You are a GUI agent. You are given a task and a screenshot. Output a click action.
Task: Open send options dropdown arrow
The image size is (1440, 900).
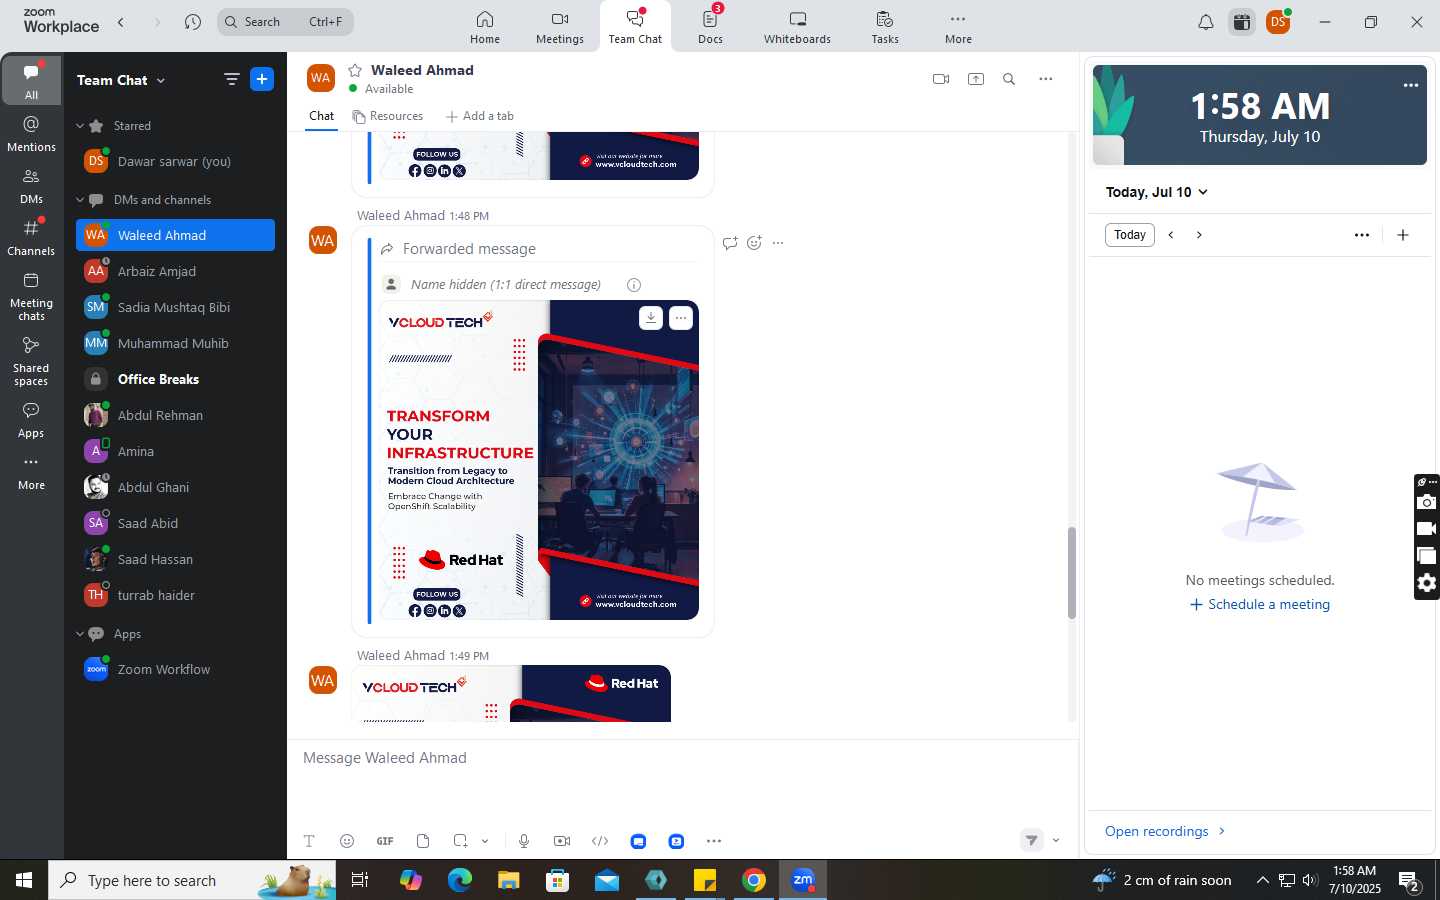pyautogui.click(x=1056, y=840)
